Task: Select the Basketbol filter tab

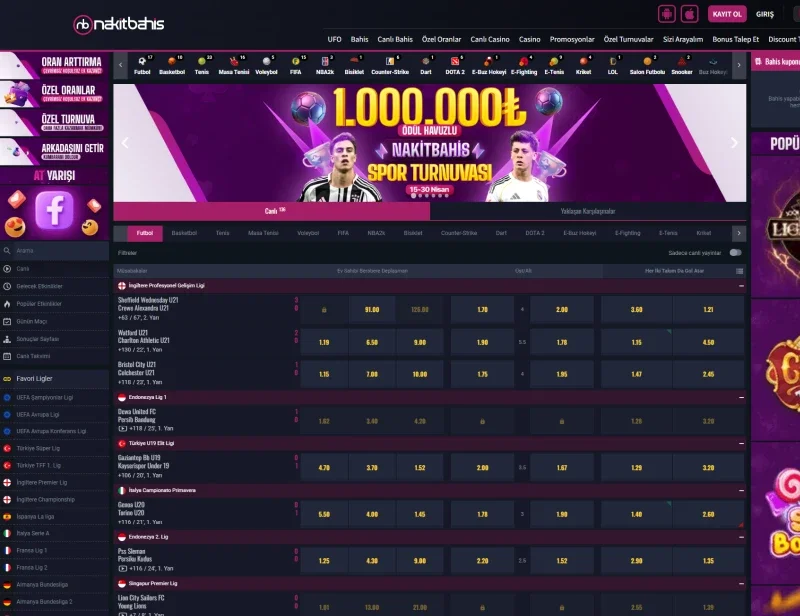Action: (184, 233)
